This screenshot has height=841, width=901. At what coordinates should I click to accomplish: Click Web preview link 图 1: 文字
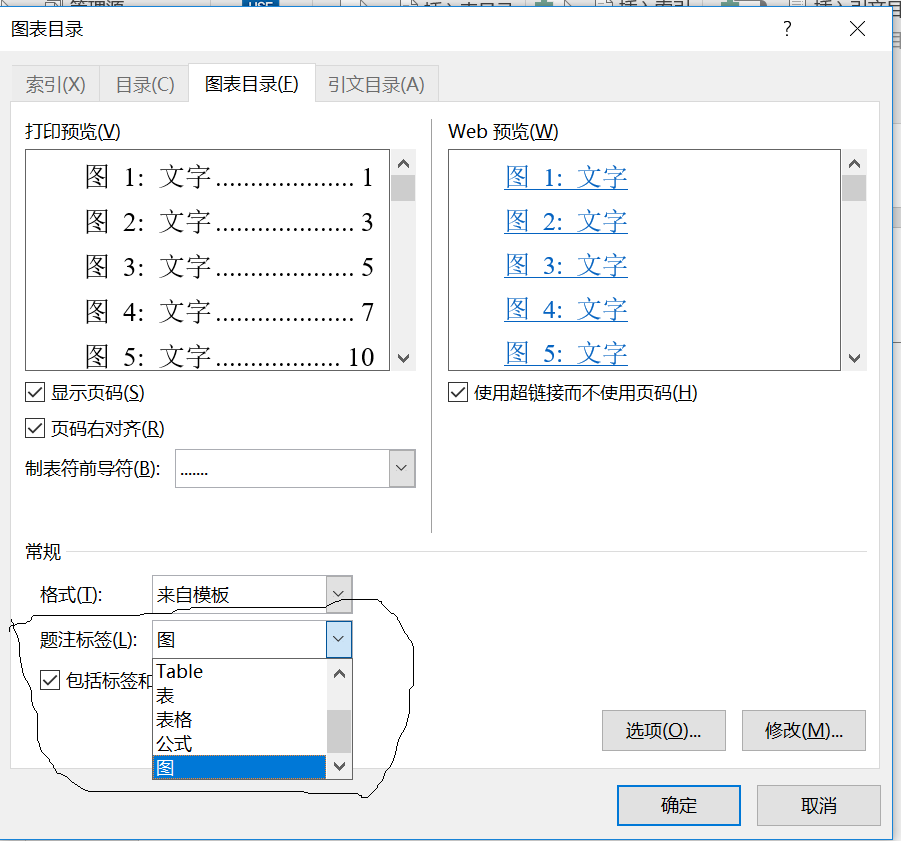point(566,177)
